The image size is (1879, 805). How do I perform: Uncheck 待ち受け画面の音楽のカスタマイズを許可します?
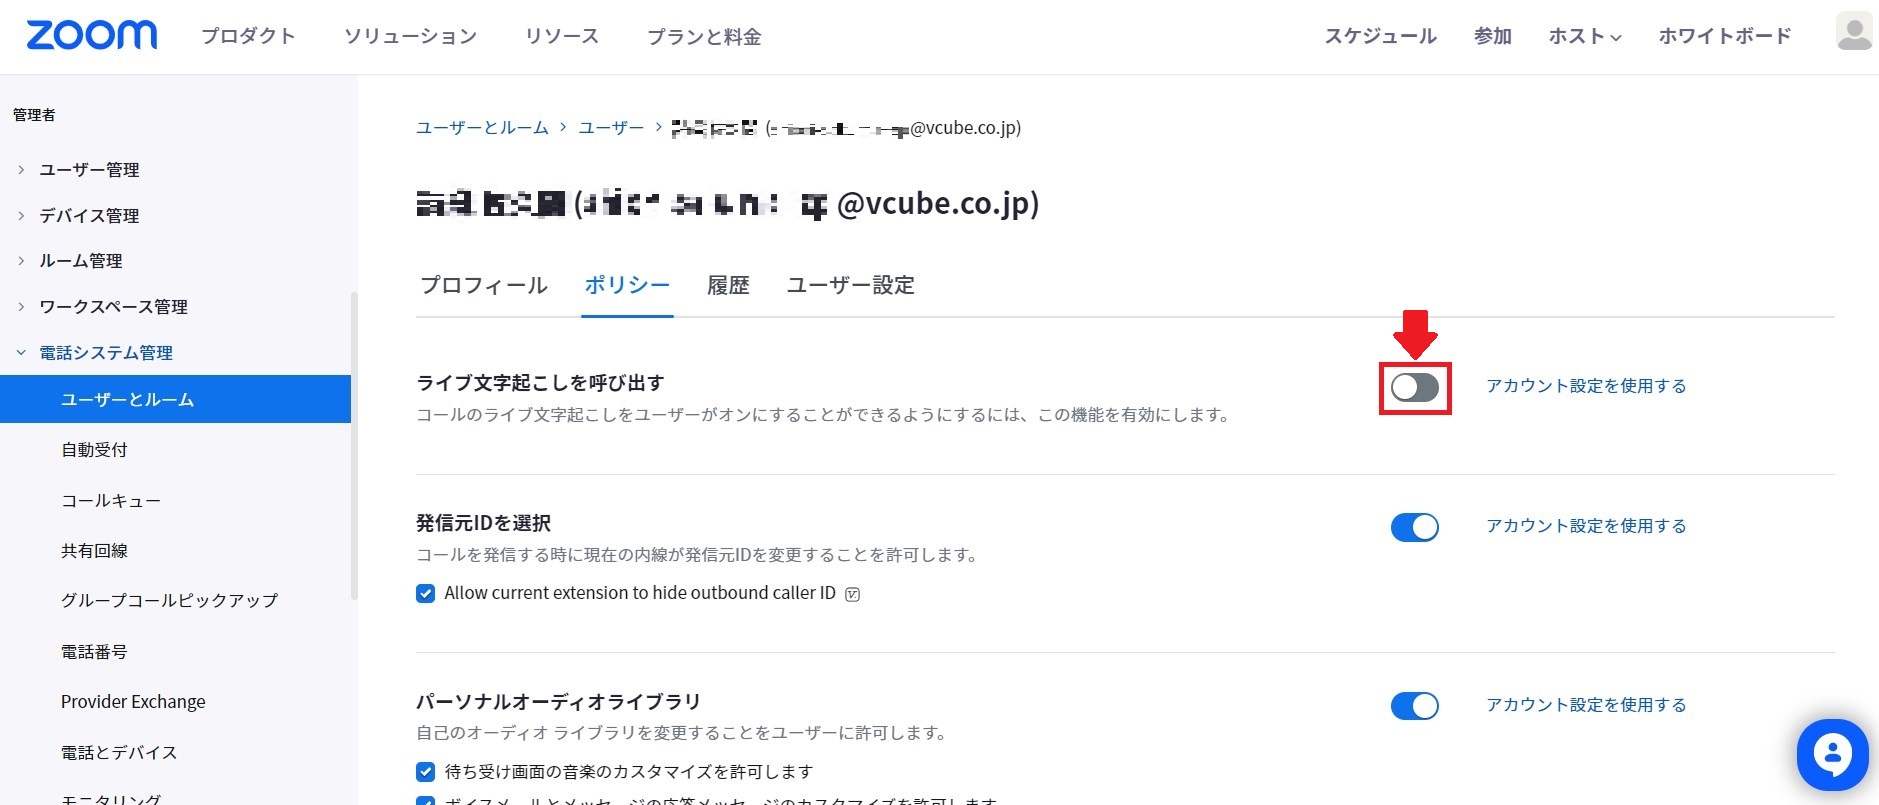pos(426,772)
